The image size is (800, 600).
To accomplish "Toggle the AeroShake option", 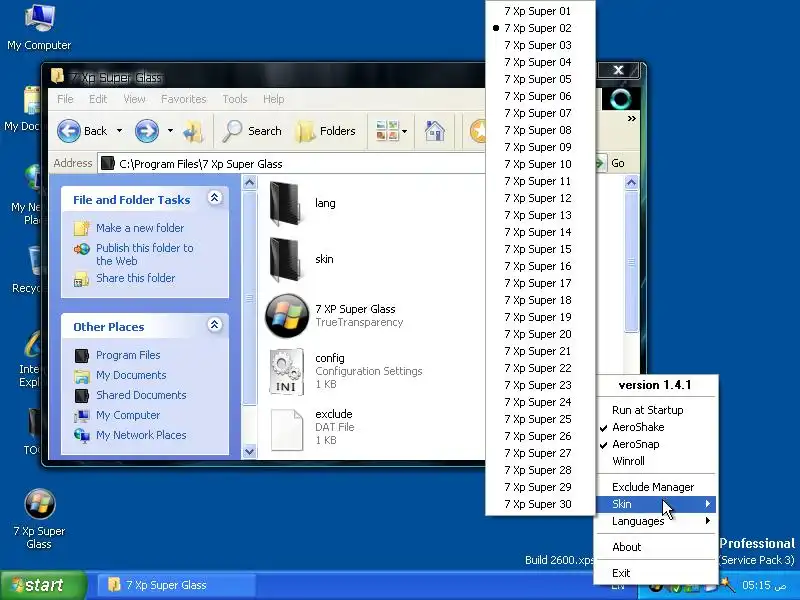I will [656, 427].
